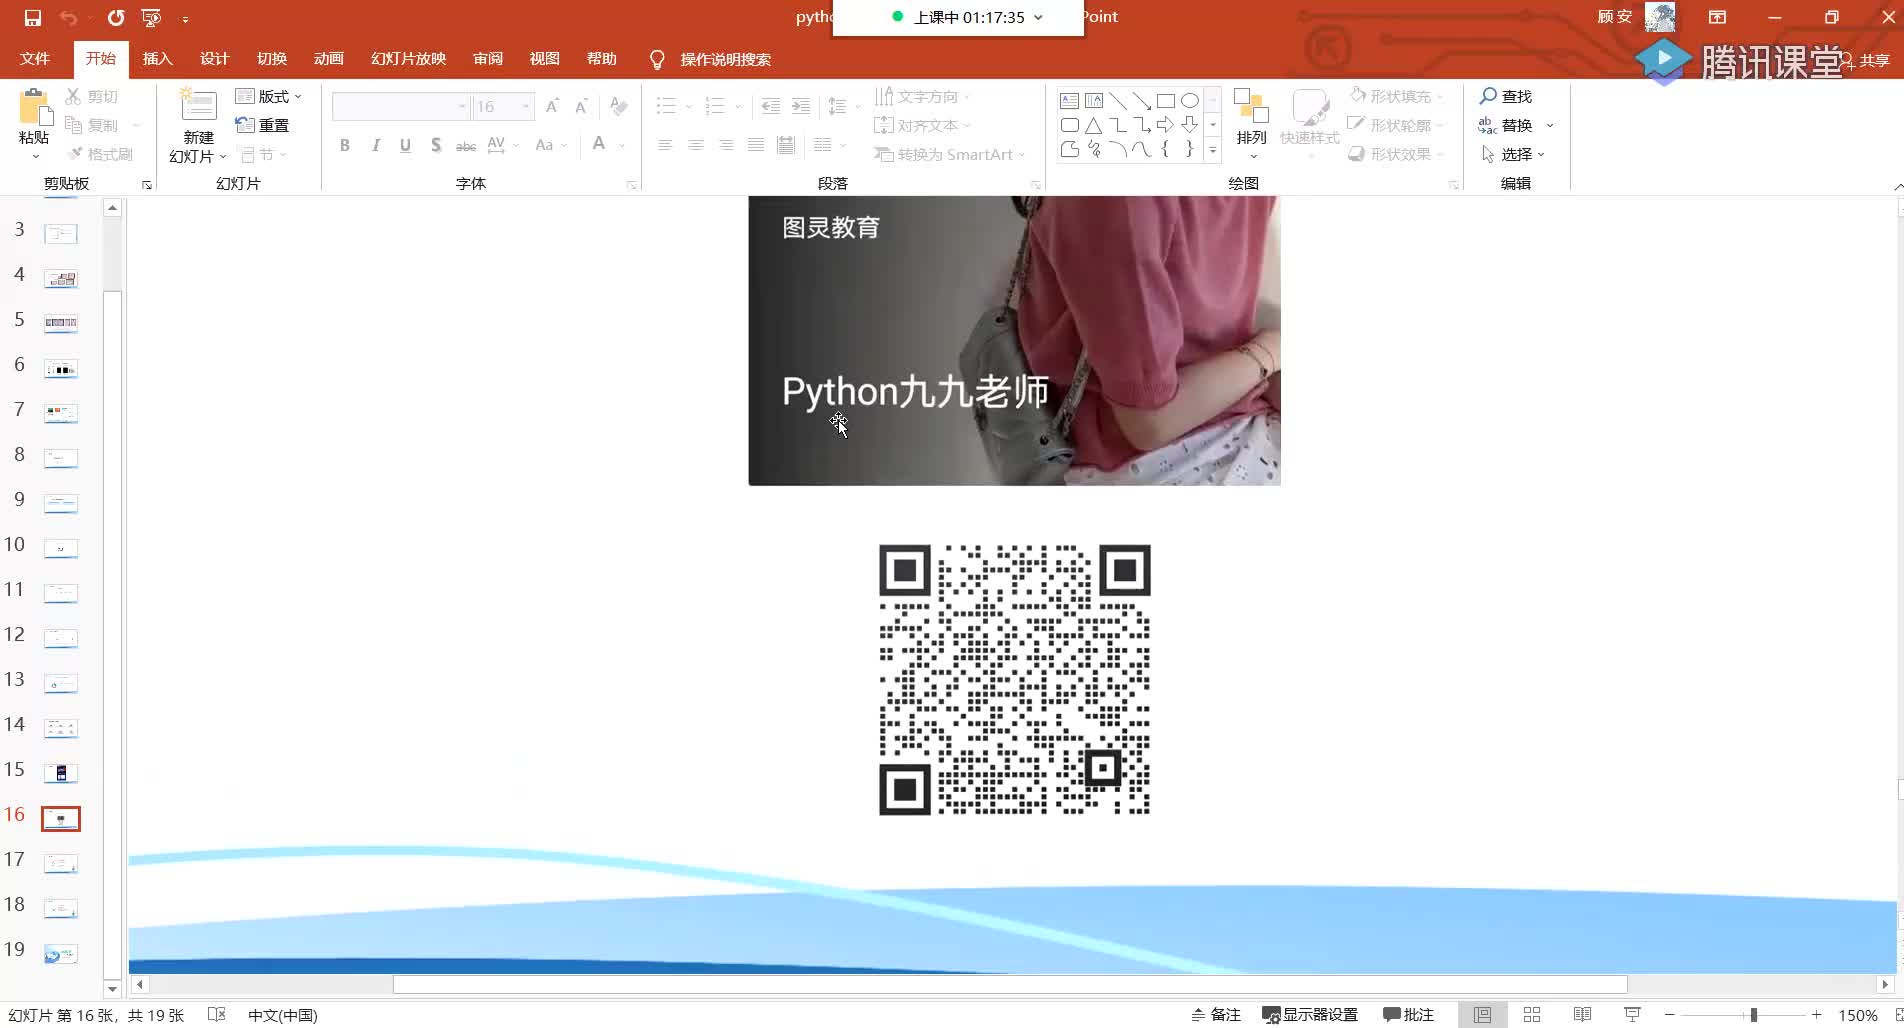The image size is (1904, 1028).
Task: Open the Select dropdown
Action: [1514, 154]
